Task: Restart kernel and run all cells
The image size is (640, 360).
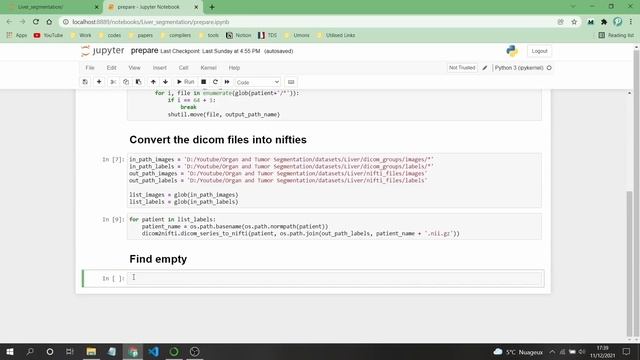Action: click(227, 82)
